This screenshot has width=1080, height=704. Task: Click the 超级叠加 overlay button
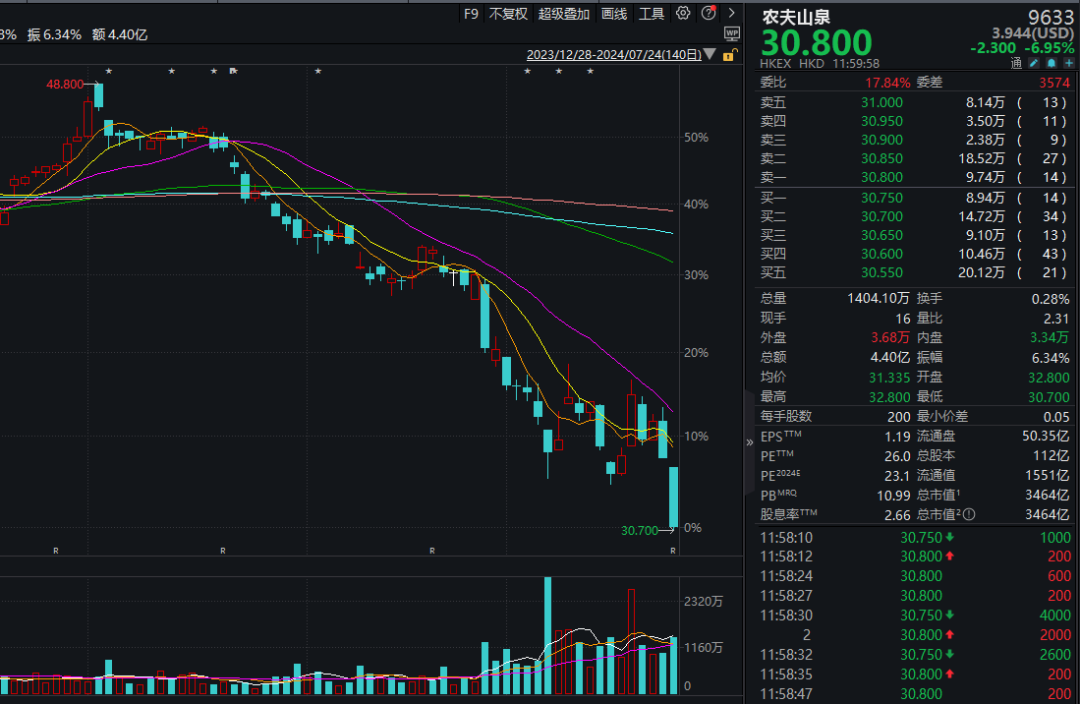(564, 13)
